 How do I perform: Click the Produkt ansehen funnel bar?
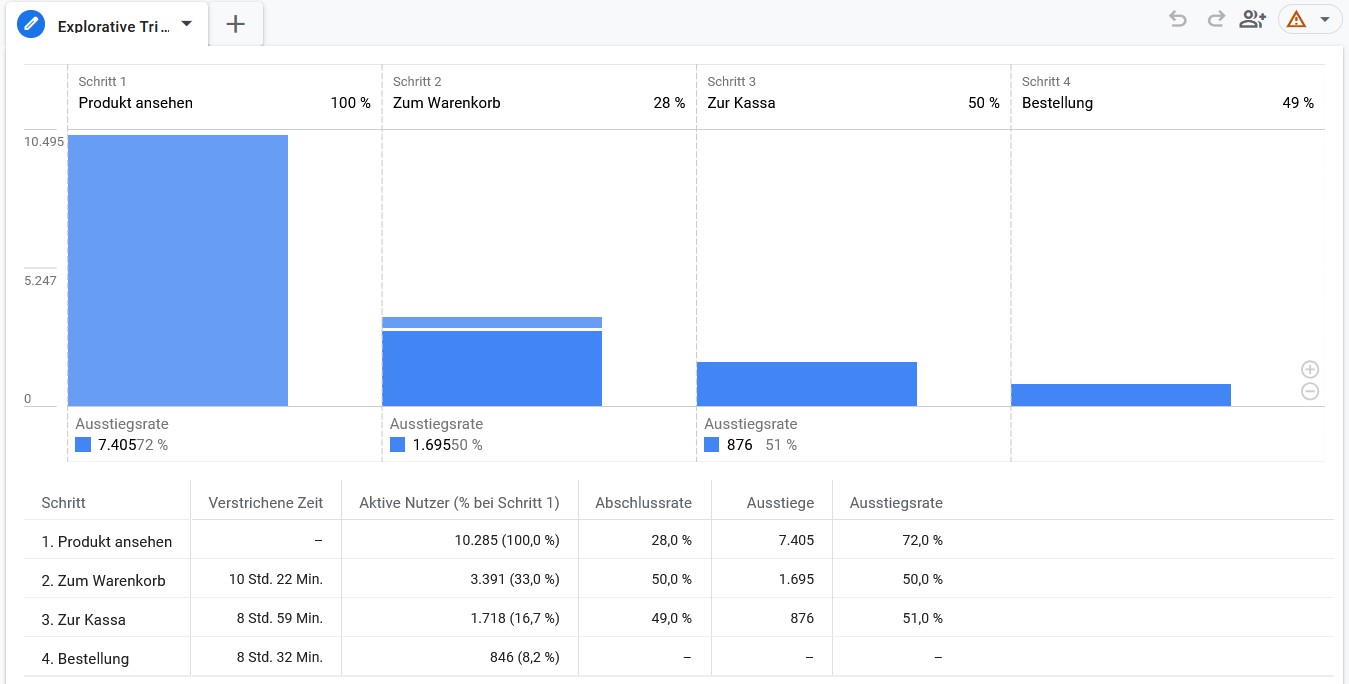pyautogui.click(x=178, y=270)
